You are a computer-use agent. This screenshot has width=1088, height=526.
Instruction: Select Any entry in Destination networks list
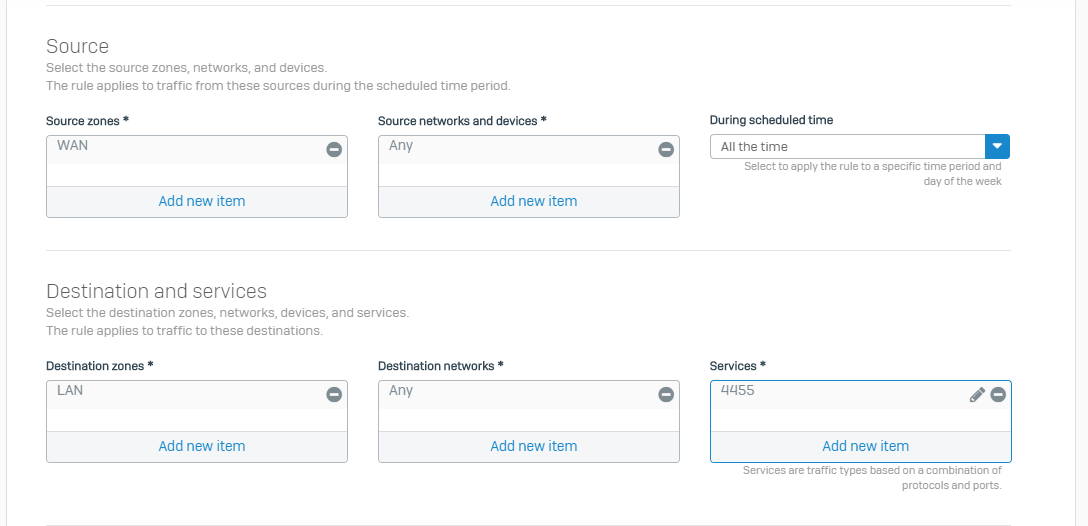pyautogui.click(x=401, y=391)
